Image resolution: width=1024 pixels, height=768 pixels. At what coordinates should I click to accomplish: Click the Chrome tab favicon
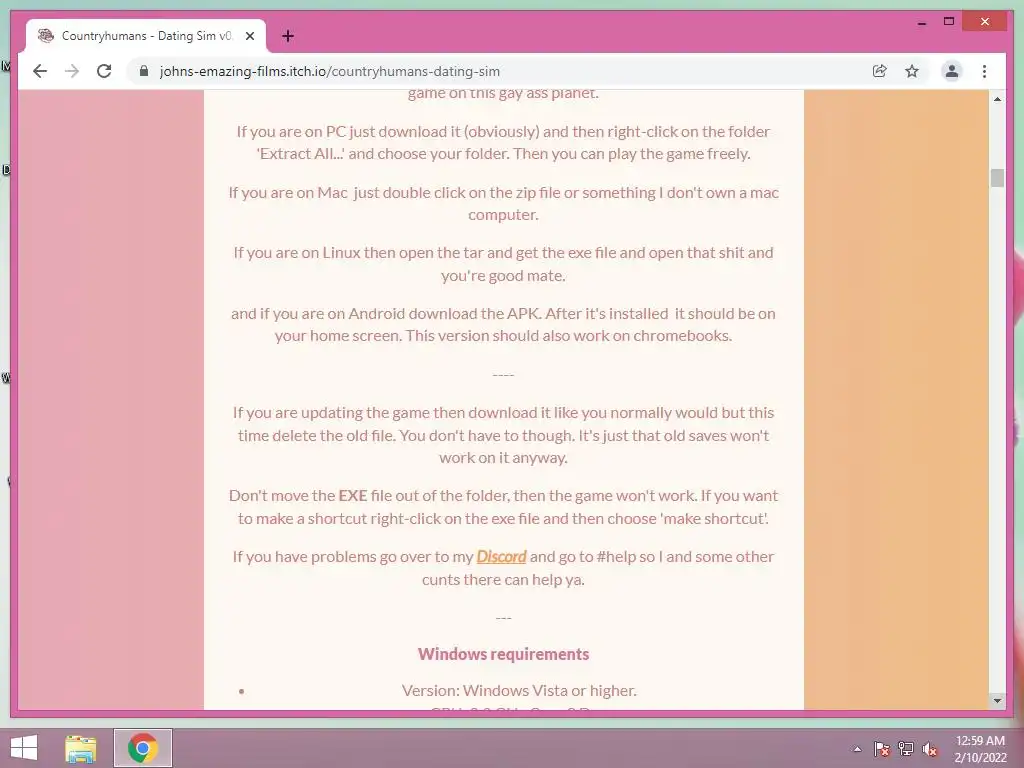(x=46, y=36)
